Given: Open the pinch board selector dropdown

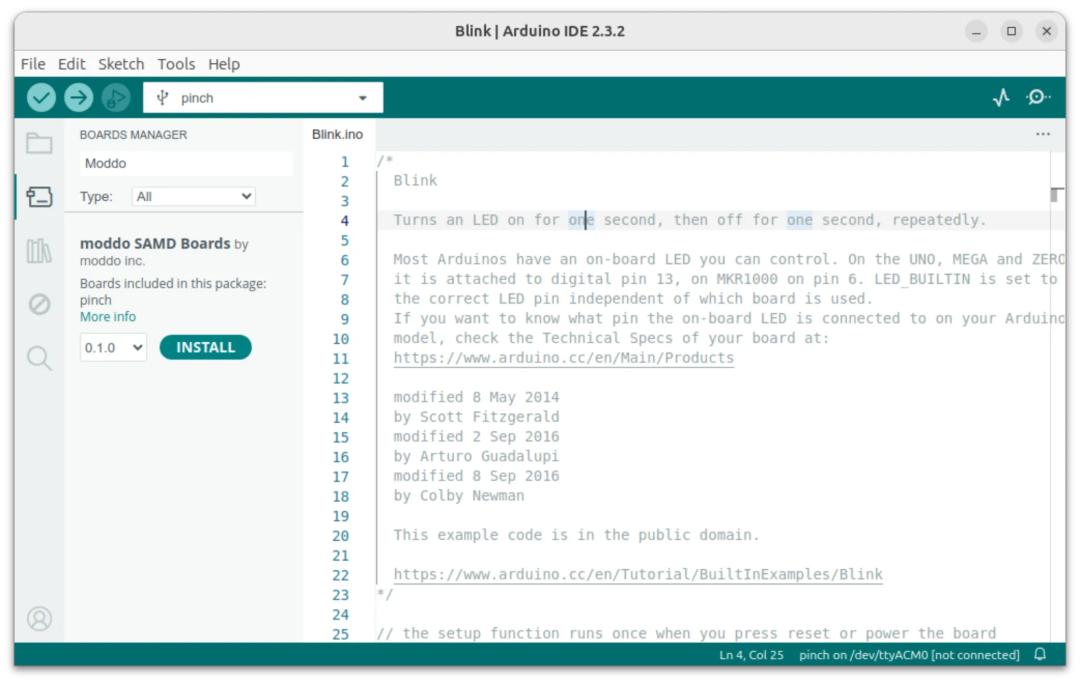Looking at the screenshot, I should (x=263, y=98).
